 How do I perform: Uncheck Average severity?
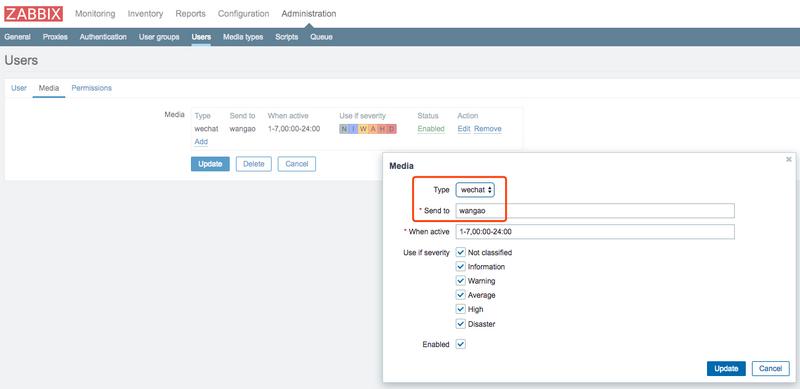(x=461, y=295)
